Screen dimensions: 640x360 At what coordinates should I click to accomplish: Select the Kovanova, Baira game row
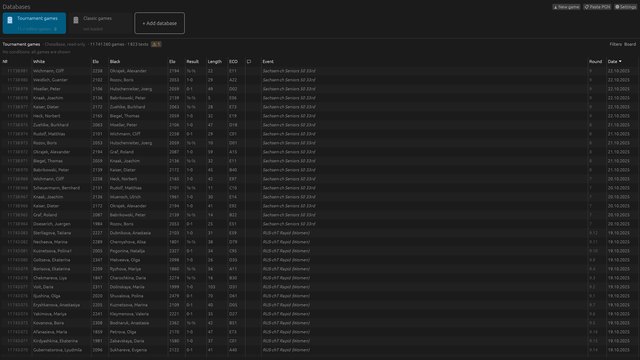[320, 323]
